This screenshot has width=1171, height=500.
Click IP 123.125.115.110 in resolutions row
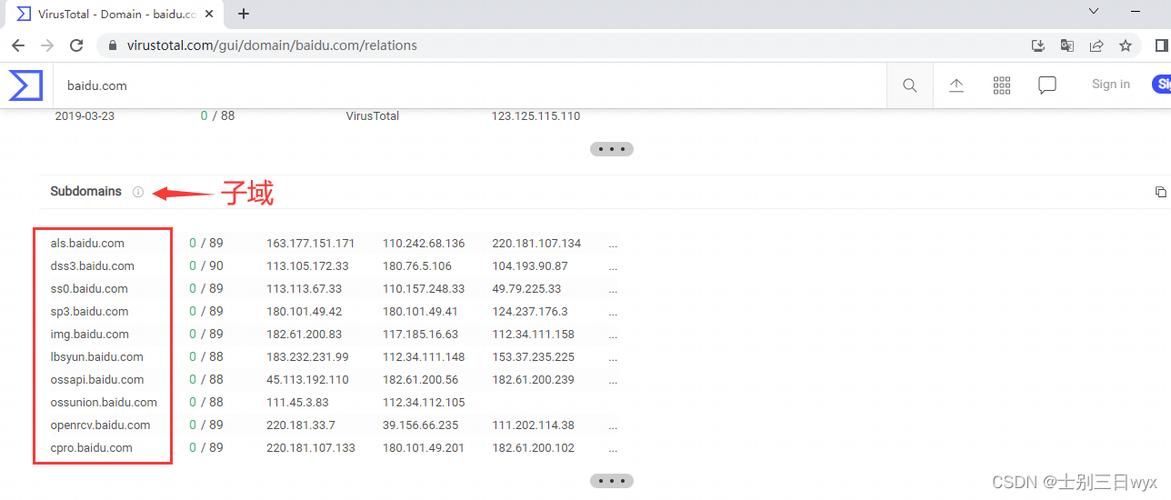[536, 116]
